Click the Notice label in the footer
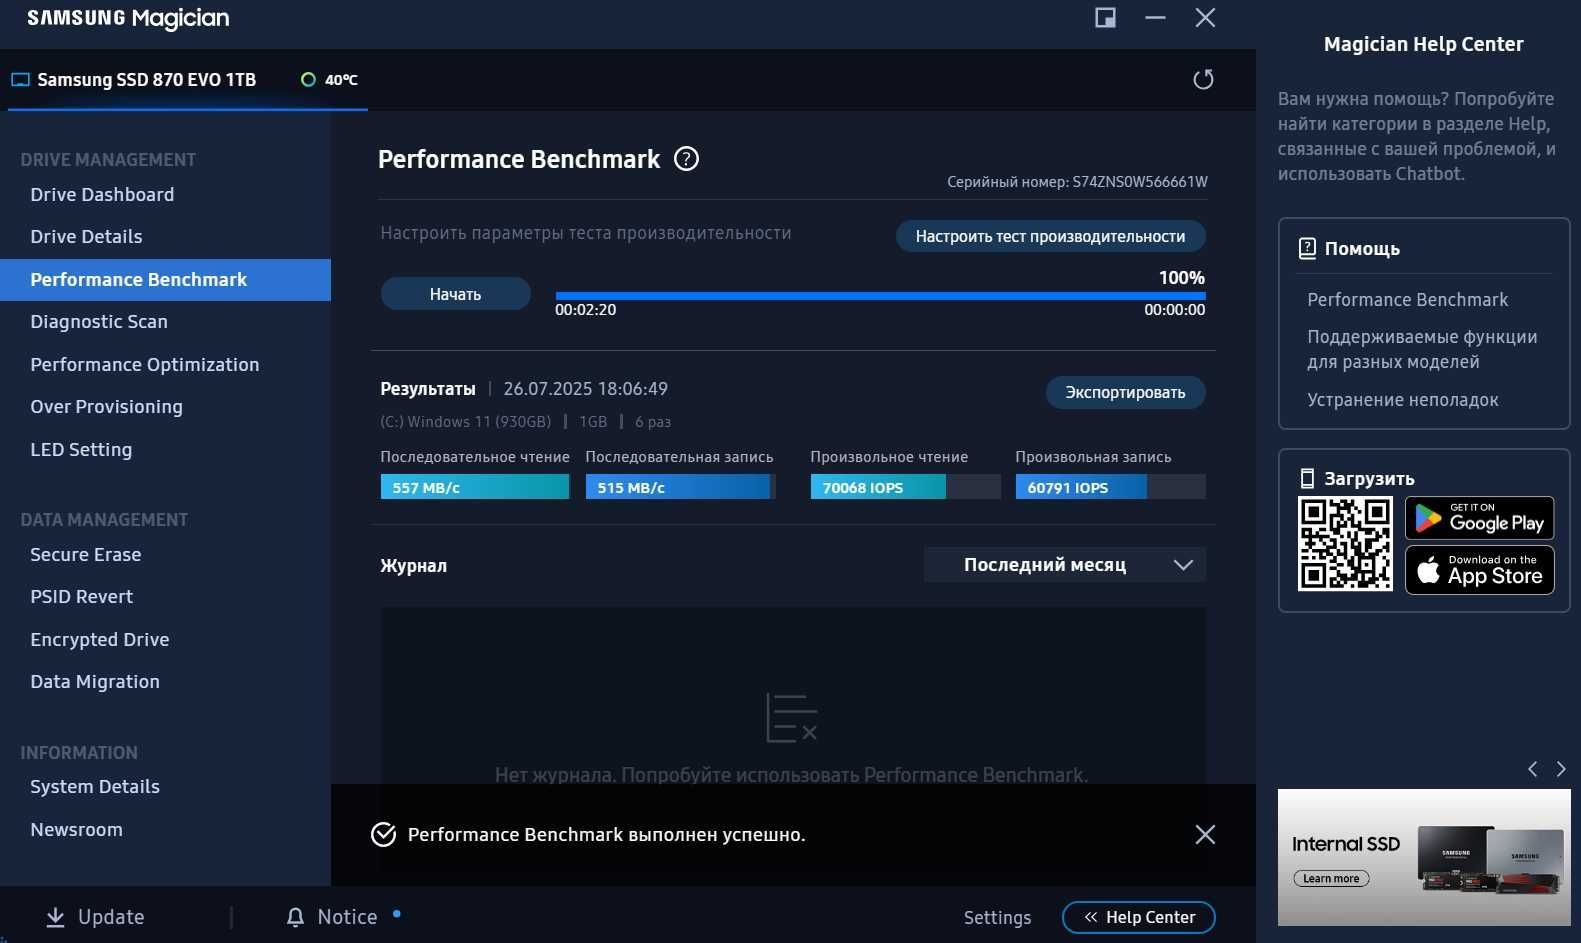Viewport: 1581px width, 943px height. [x=347, y=917]
